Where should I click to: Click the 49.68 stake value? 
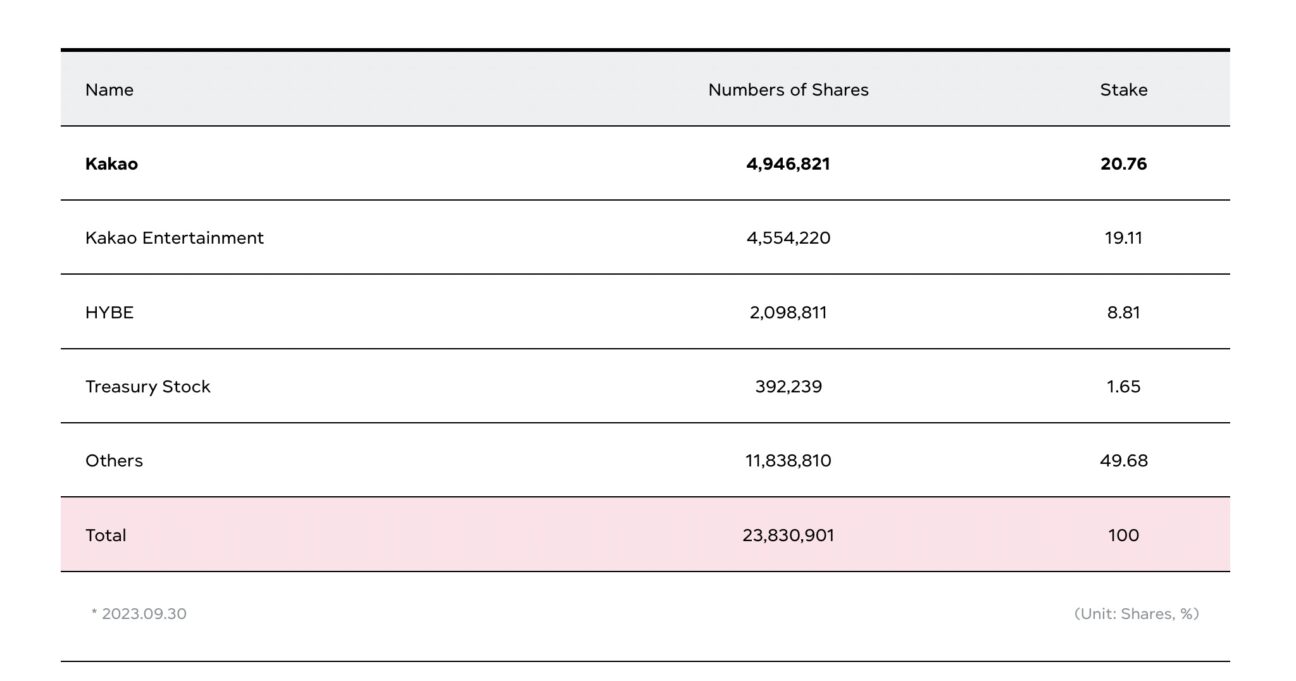[x=1123, y=461]
